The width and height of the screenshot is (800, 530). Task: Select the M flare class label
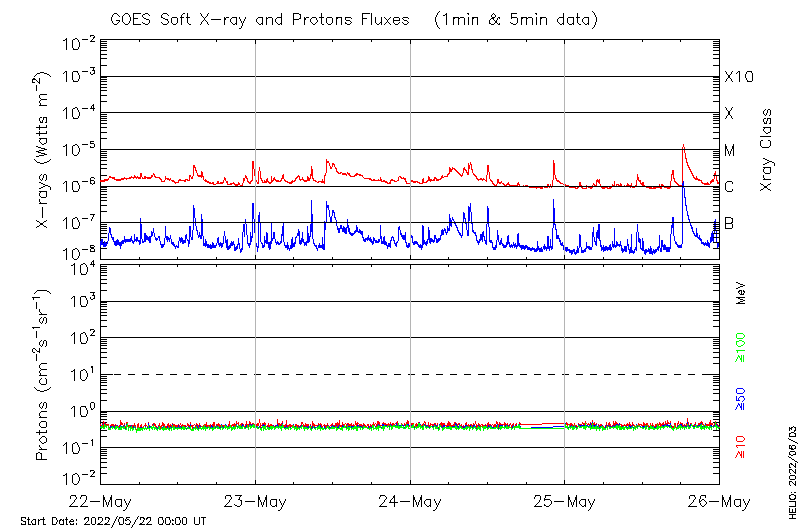730,151
